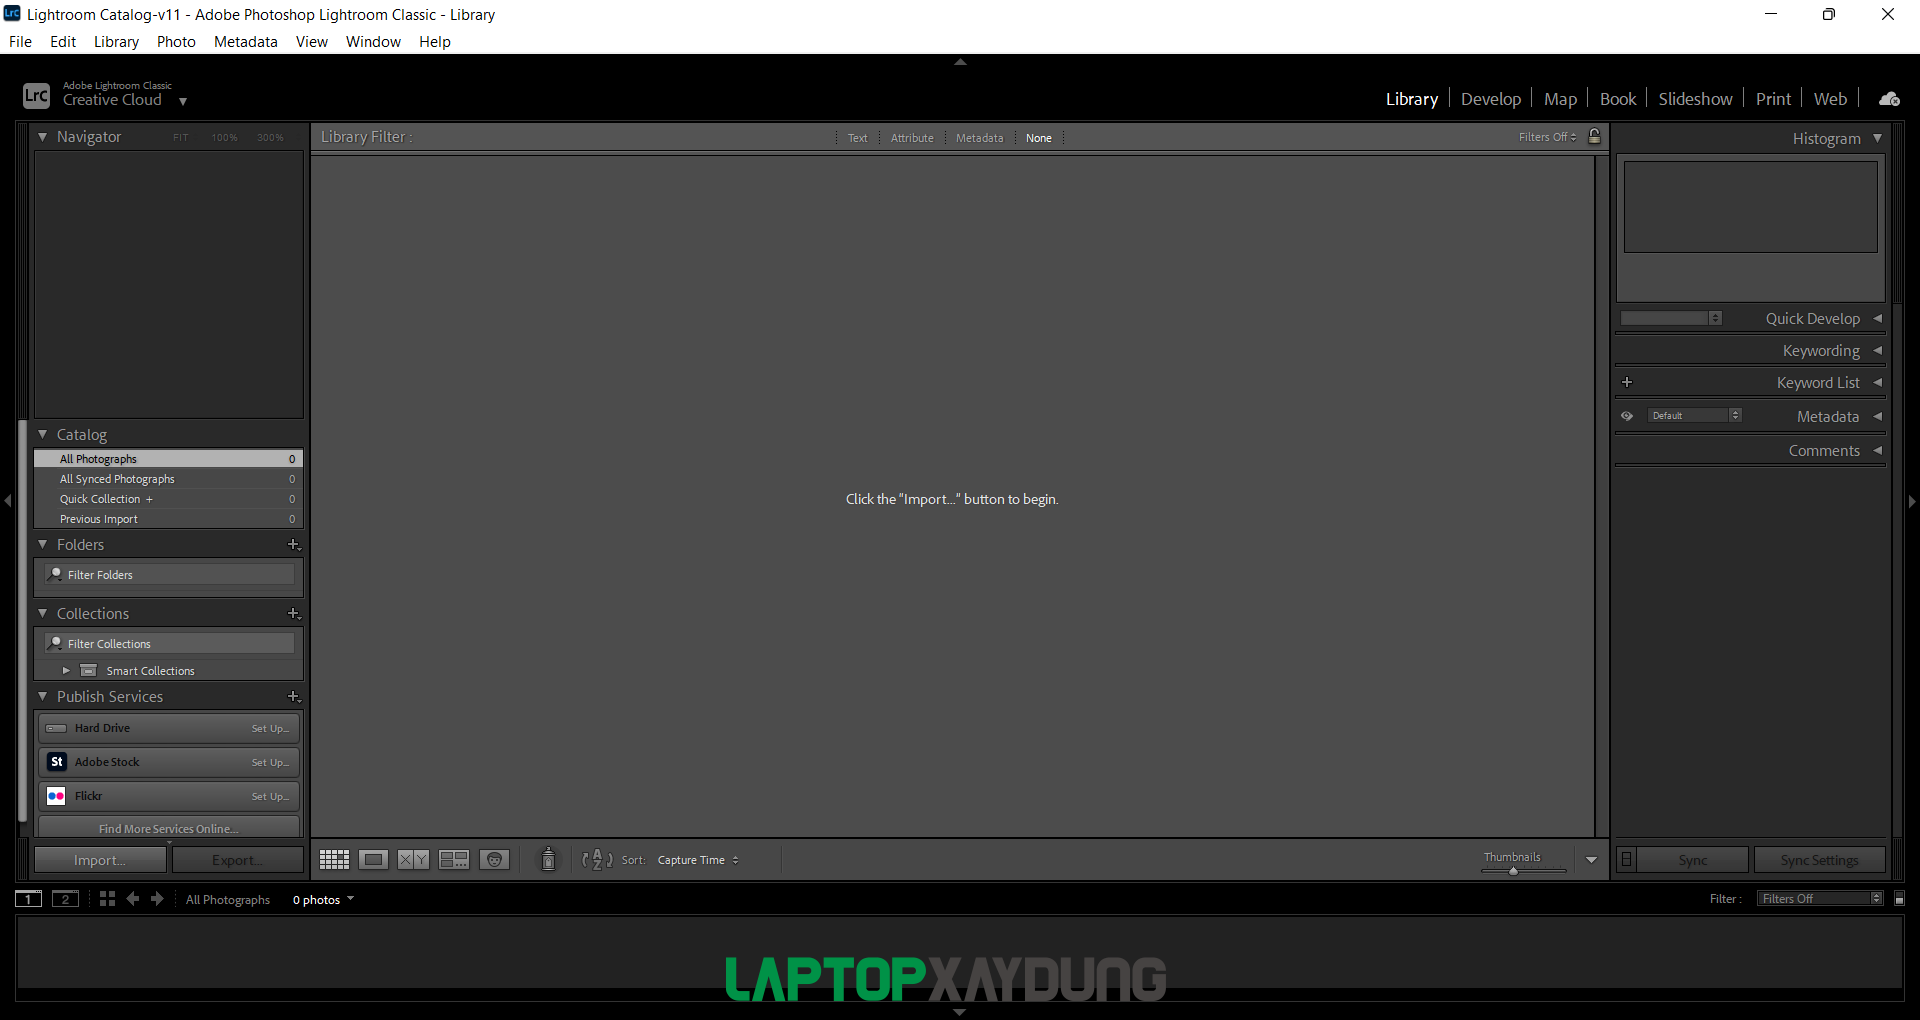
Task: Switch to the Develop module
Action: 1491,98
